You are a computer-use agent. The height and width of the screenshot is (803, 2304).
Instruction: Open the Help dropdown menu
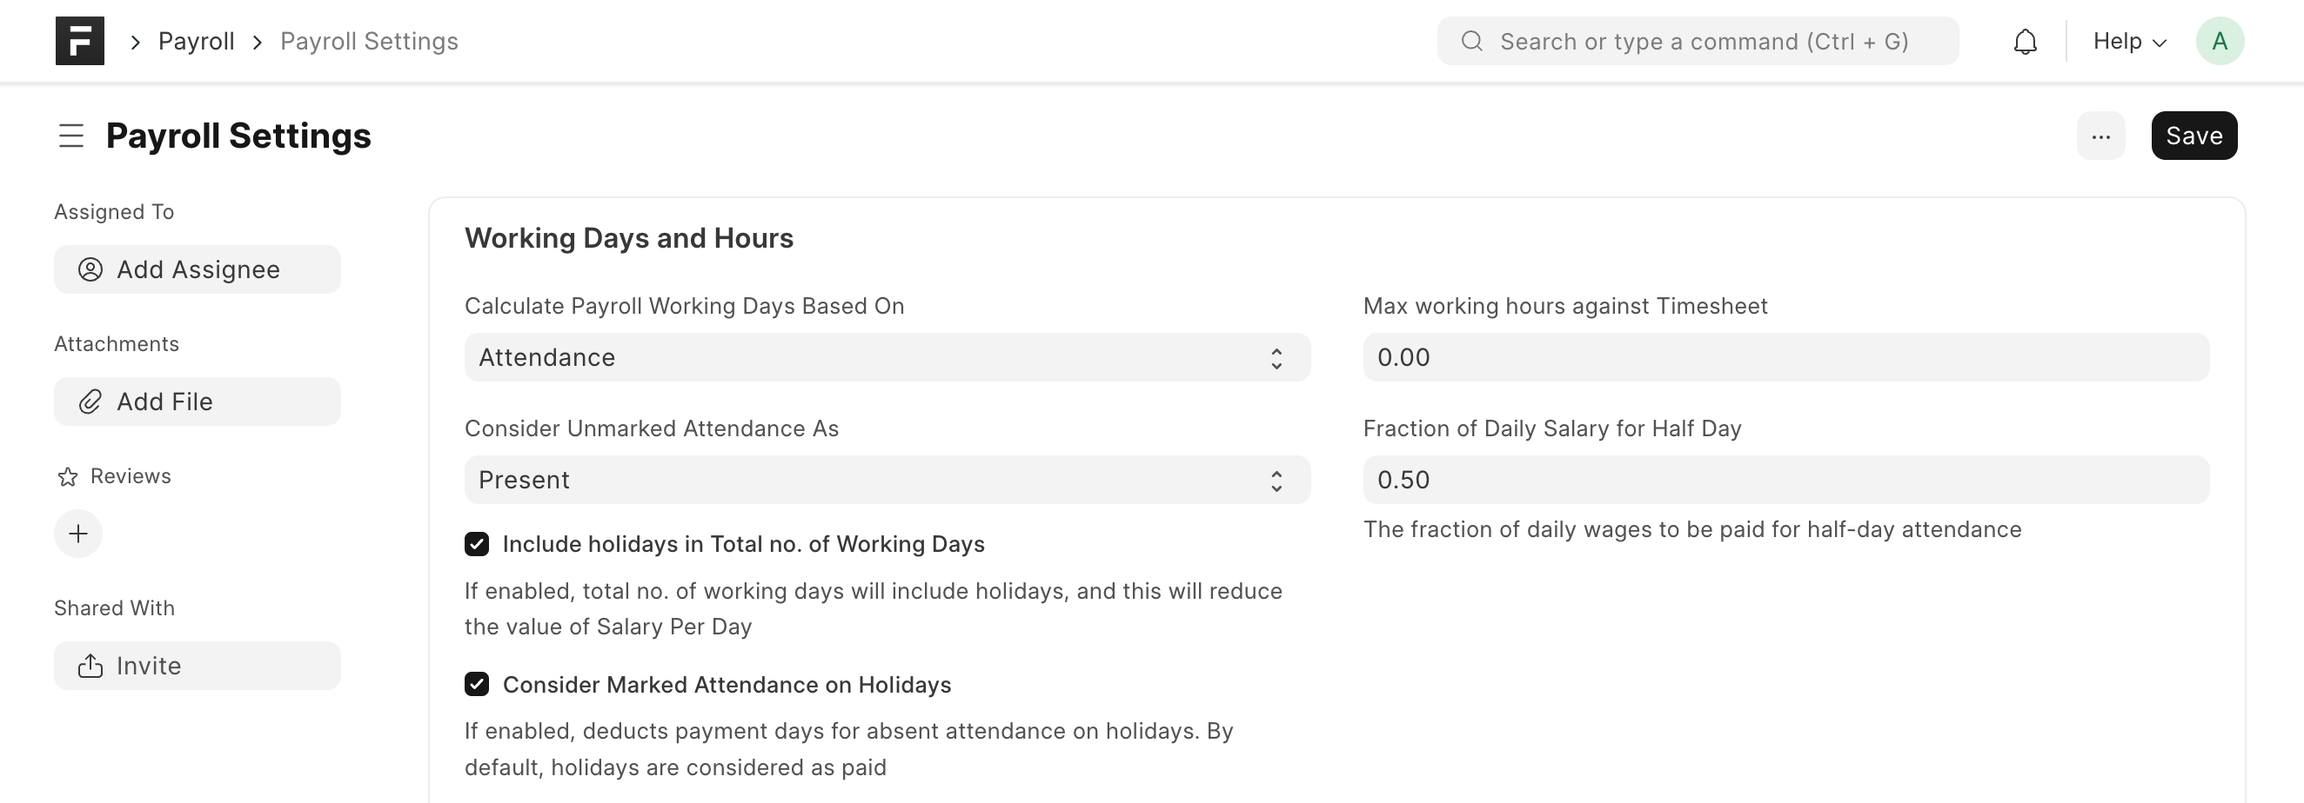tap(2129, 41)
